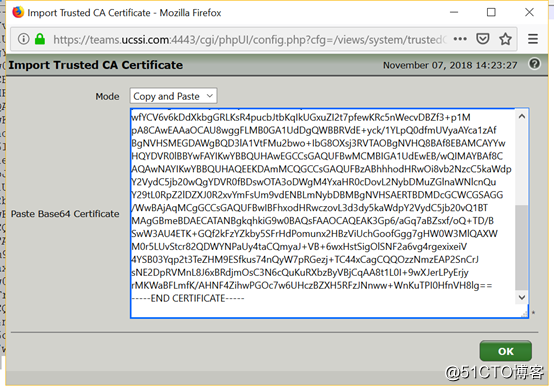Click inside the Paste Base64 Certificate textarea
The width and height of the screenshot is (554, 391).
pyautogui.click(x=329, y=213)
